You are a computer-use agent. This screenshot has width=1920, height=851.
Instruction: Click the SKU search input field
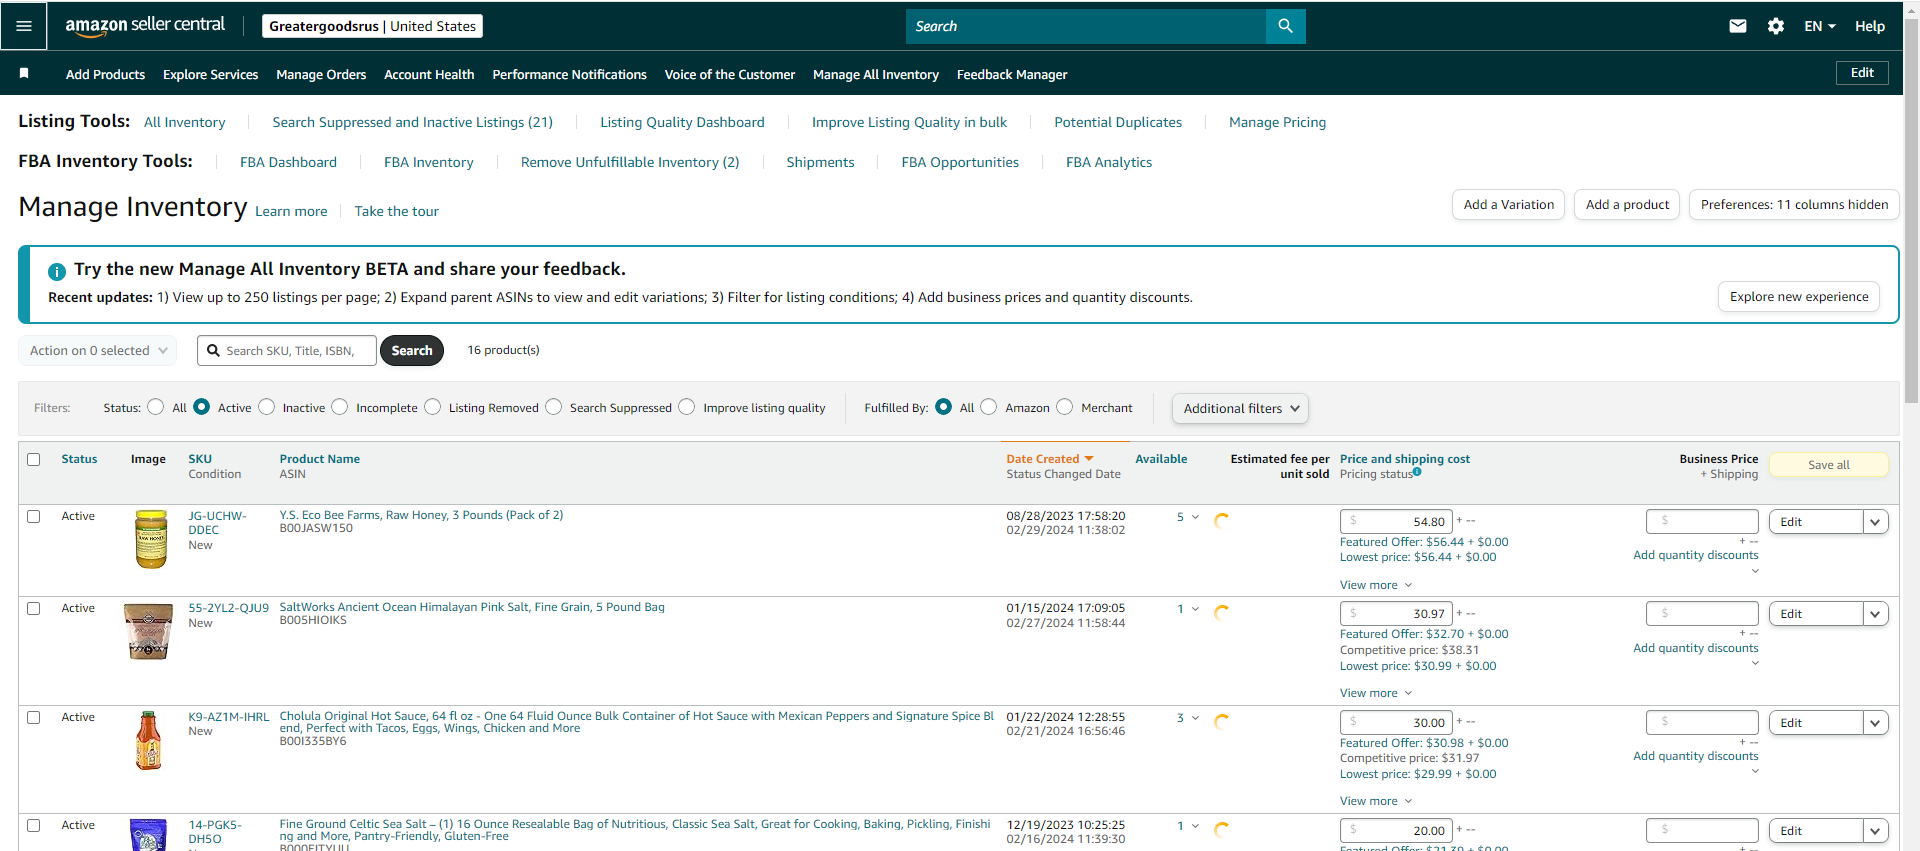click(x=287, y=351)
